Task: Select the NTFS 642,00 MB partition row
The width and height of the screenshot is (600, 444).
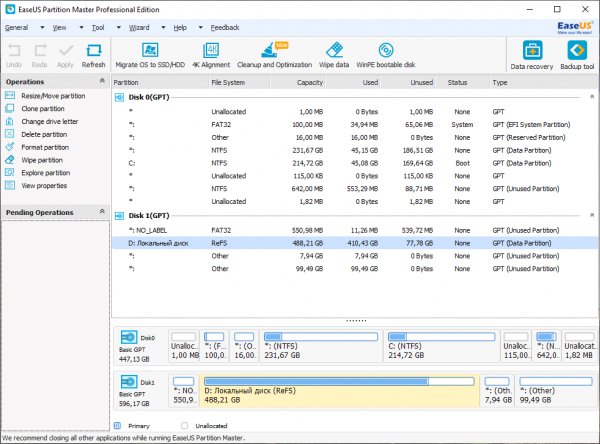Action: (355, 189)
